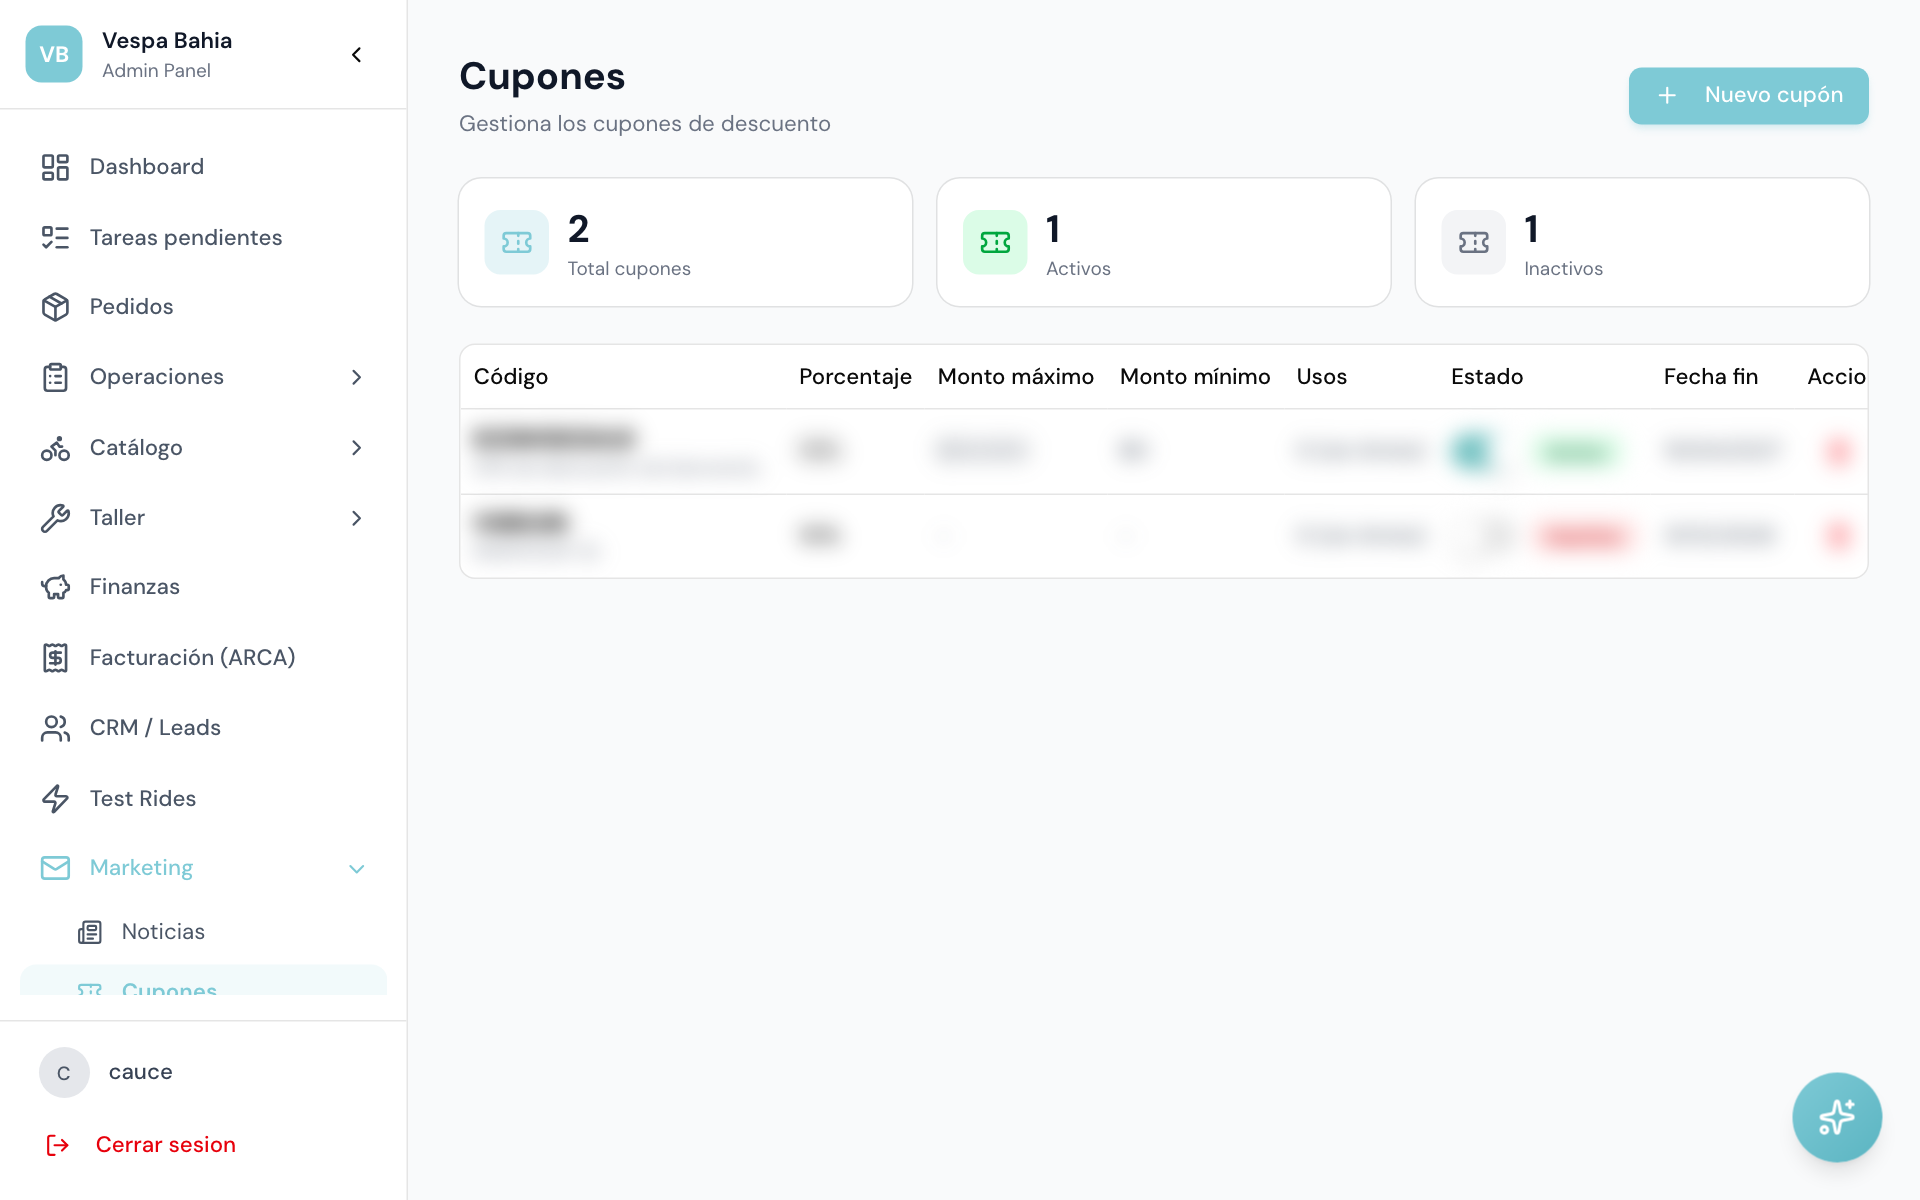Screen dimensions: 1920x1200
Task: Click the VB logo avatar
Action: pos(54,54)
